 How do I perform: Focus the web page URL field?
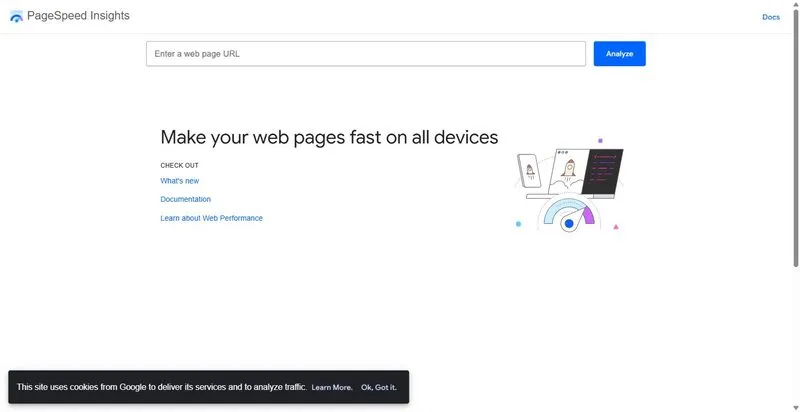pyautogui.click(x=366, y=54)
